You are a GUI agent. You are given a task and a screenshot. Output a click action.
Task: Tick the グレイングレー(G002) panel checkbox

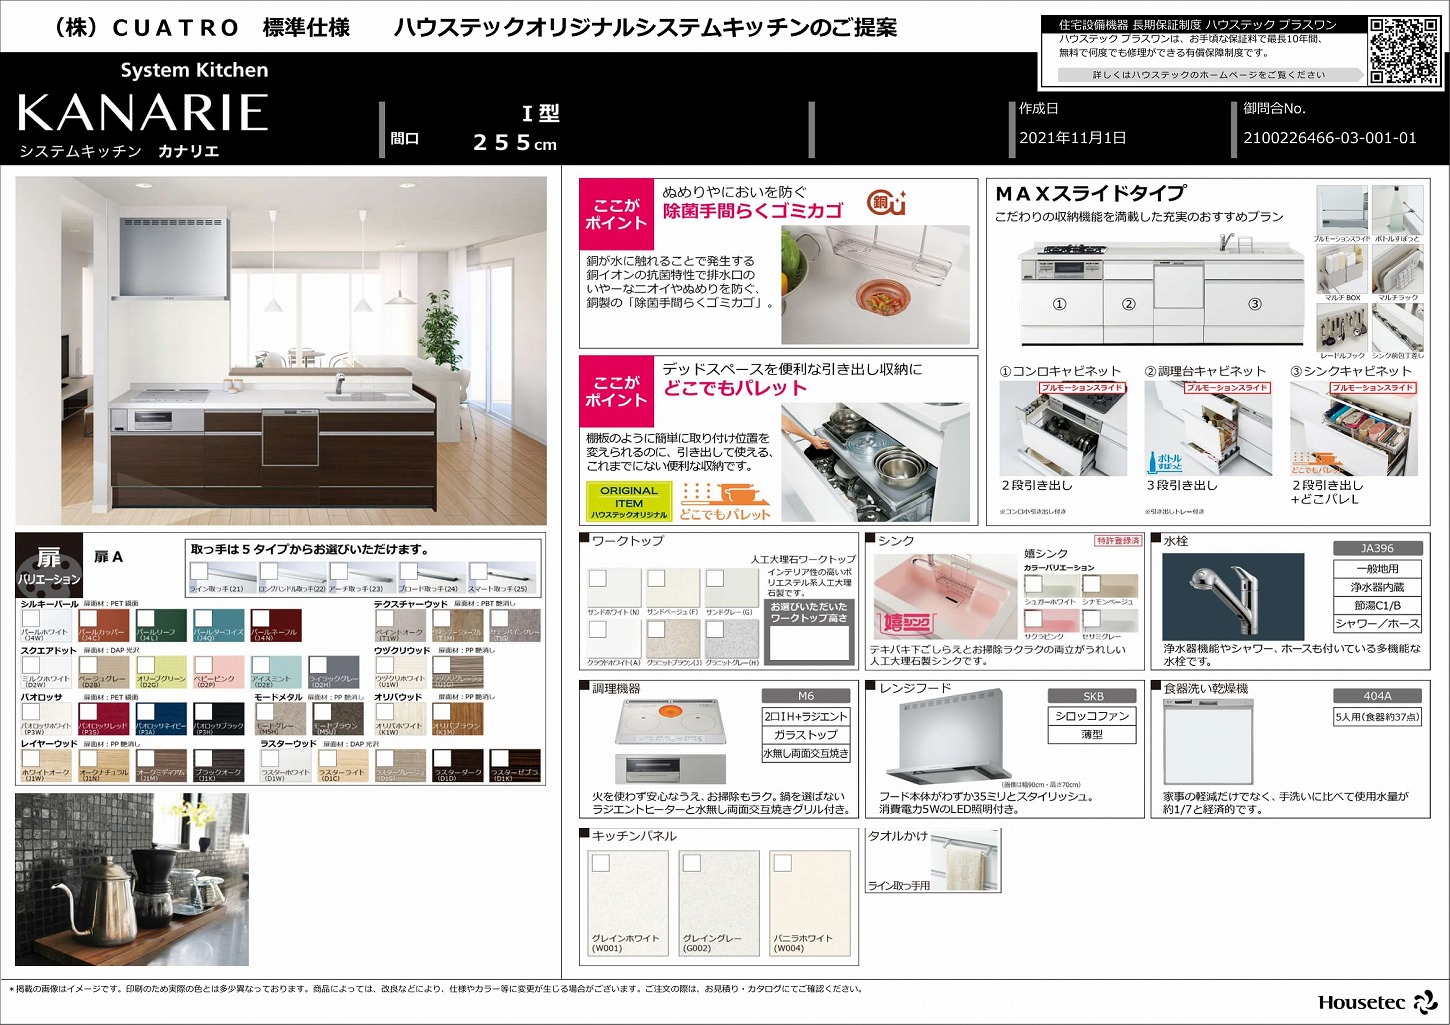click(692, 863)
